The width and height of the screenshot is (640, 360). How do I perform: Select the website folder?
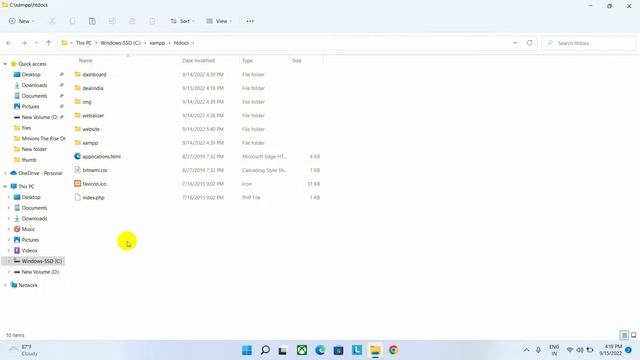91,129
